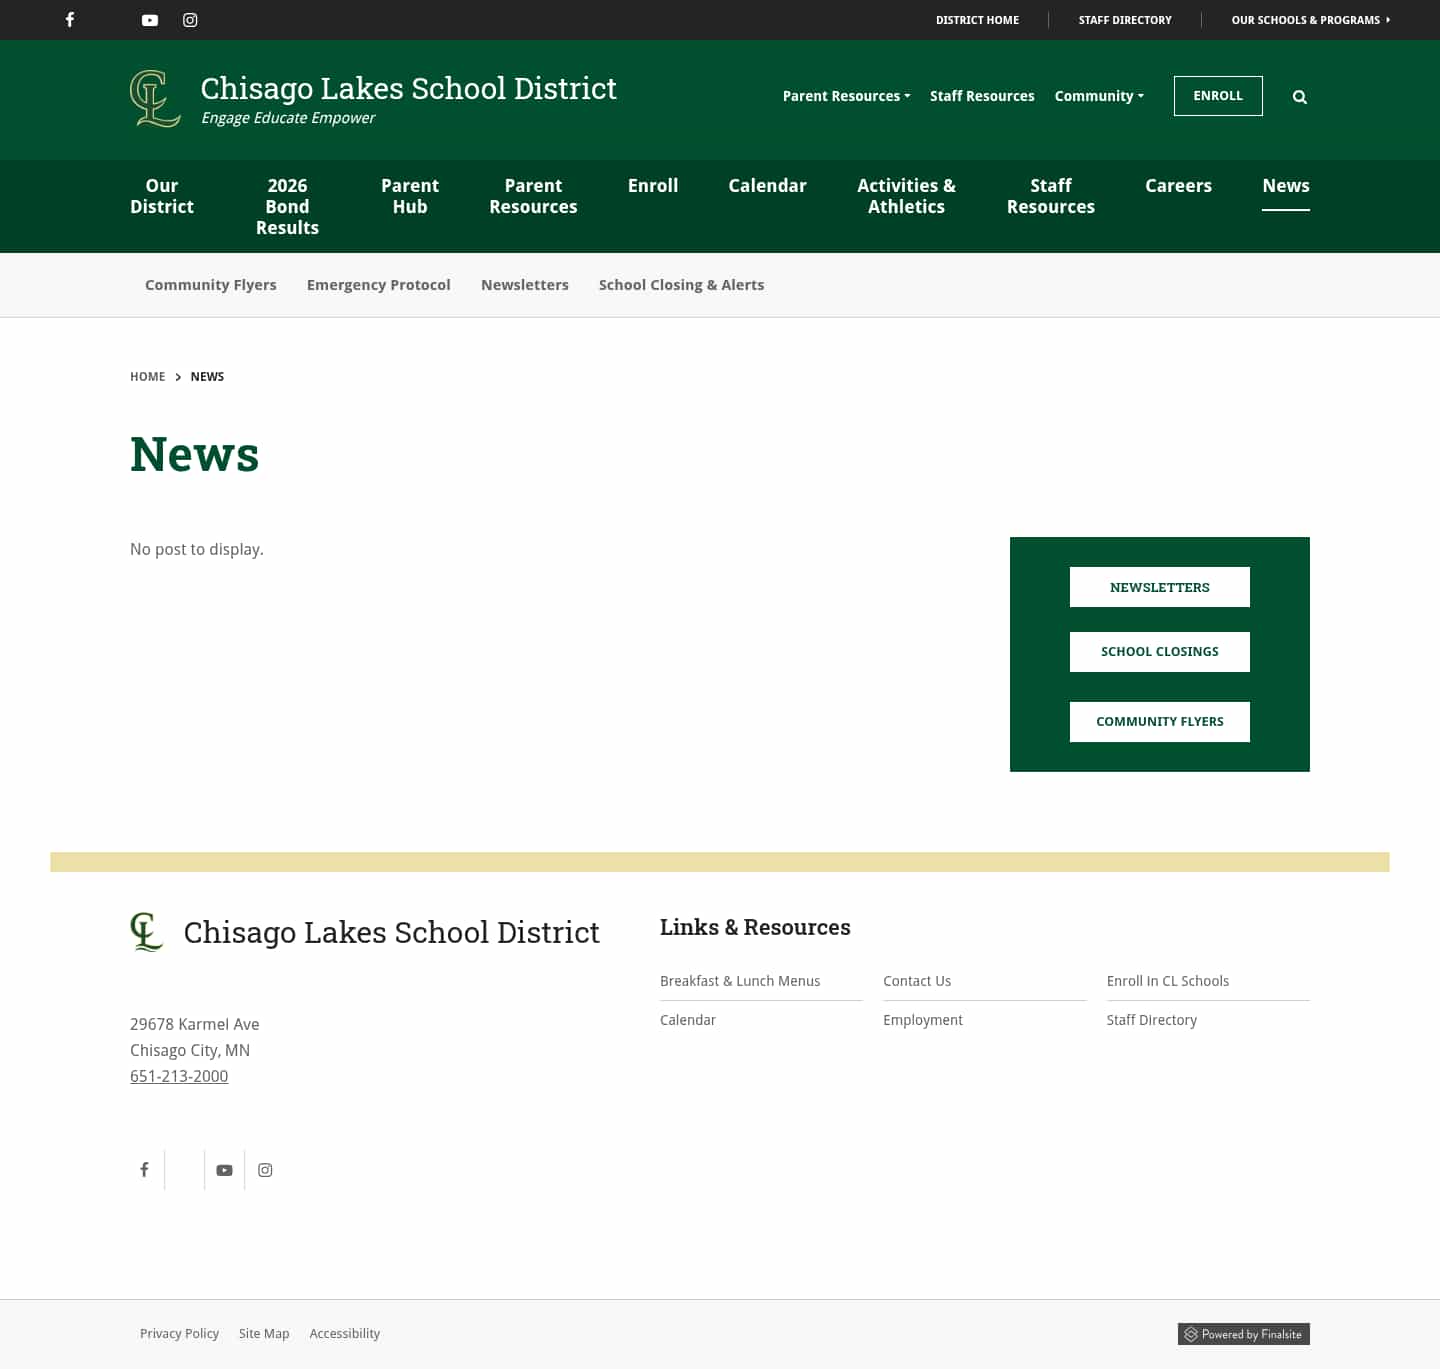Image resolution: width=1440 pixels, height=1369 pixels.
Task: Open Privacy Policy link
Action: [179, 1334]
